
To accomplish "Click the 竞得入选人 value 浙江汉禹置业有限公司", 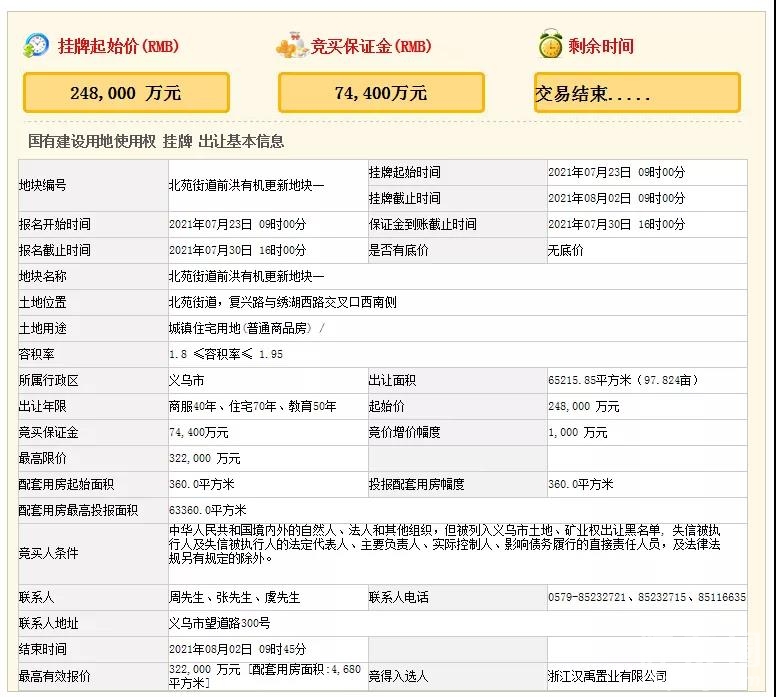I will 607,676.
